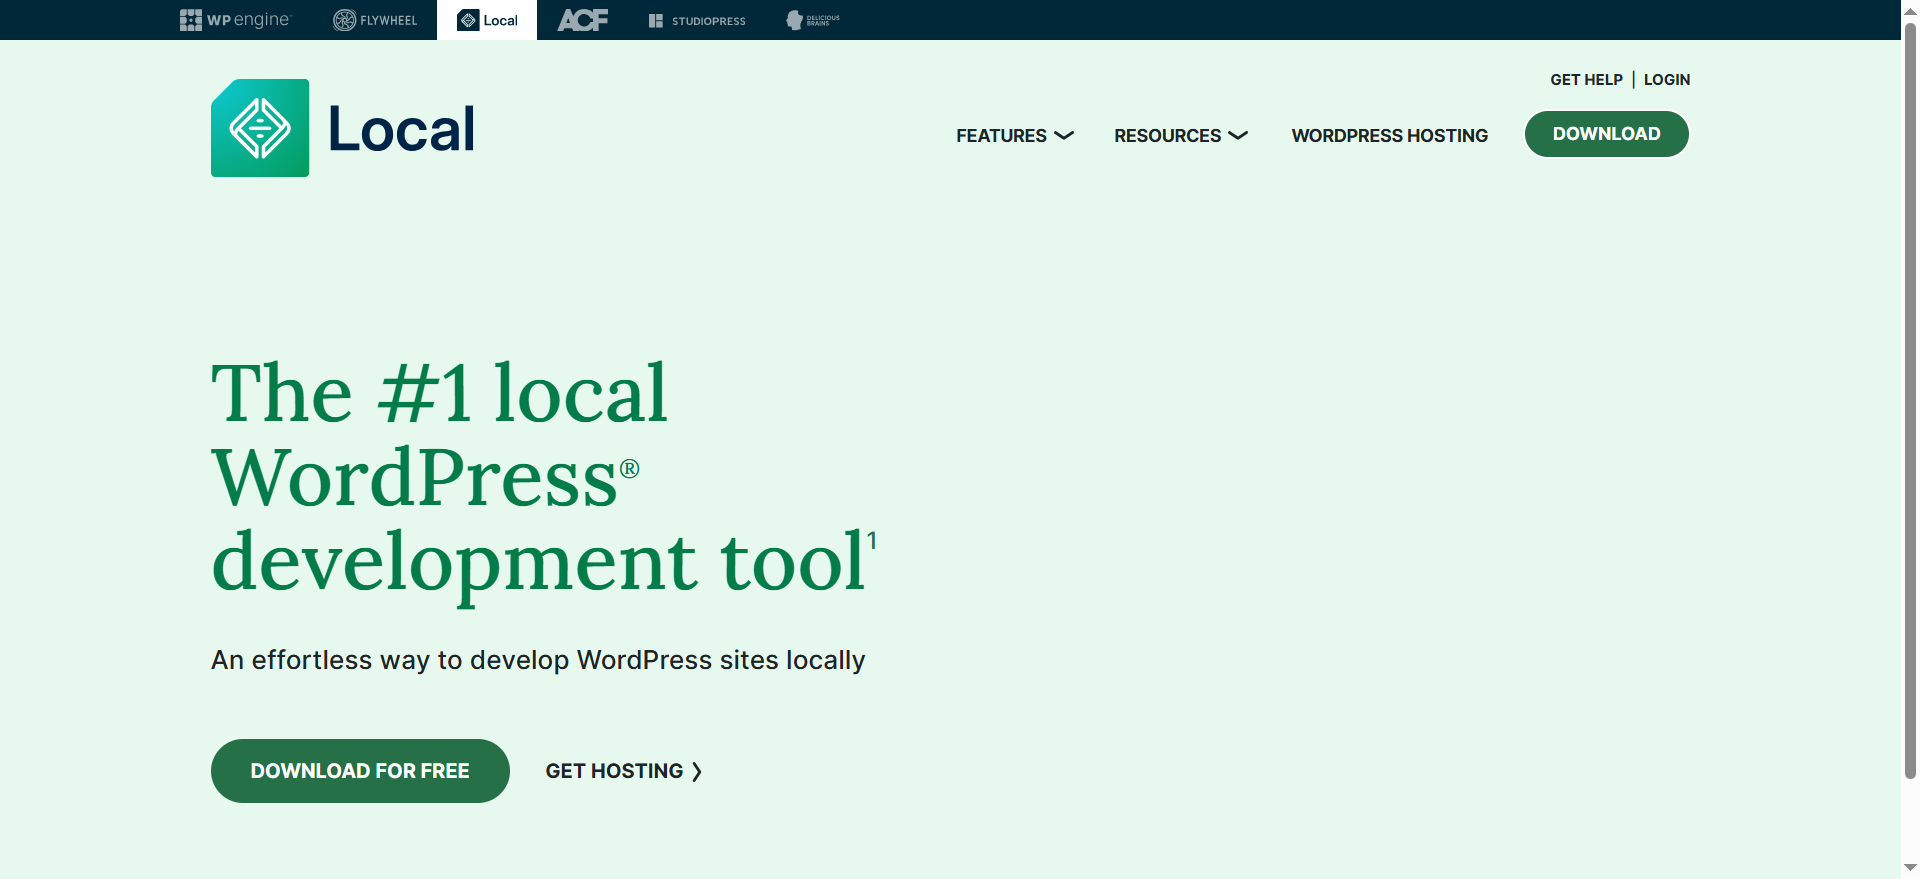Viewport: 1920px width, 879px height.
Task: Open the Flywheel brand link
Action: click(x=375, y=20)
